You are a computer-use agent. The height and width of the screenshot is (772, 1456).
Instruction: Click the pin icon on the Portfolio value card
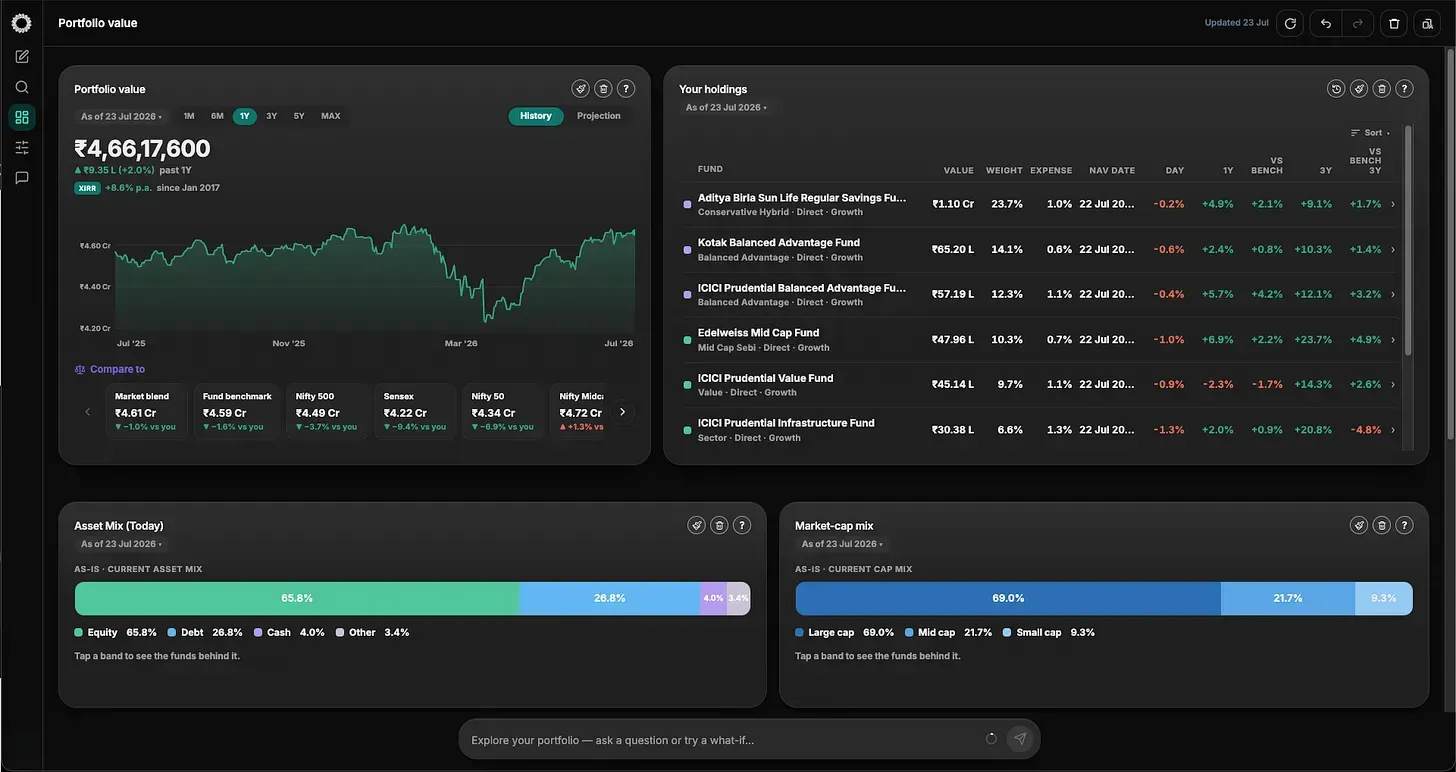pos(580,89)
